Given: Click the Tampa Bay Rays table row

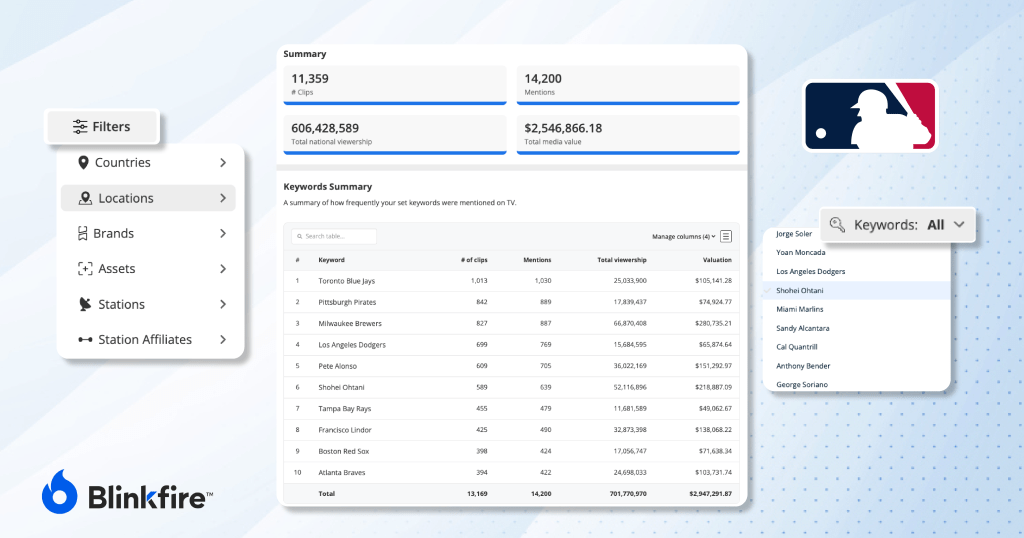Looking at the screenshot, I should point(512,409).
